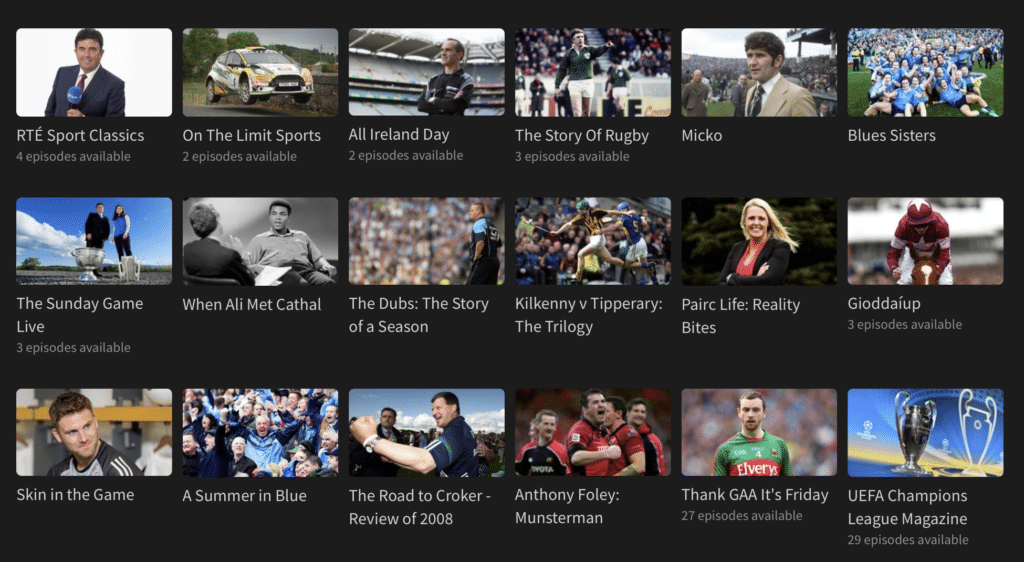Open The Story Of Rugby thumbnail

tap(593, 72)
